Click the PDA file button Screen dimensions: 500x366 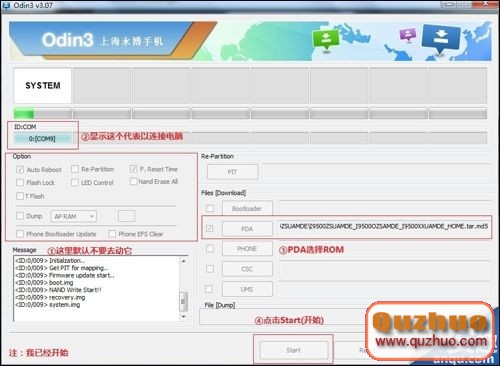pyautogui.click(x=247, y=229)
